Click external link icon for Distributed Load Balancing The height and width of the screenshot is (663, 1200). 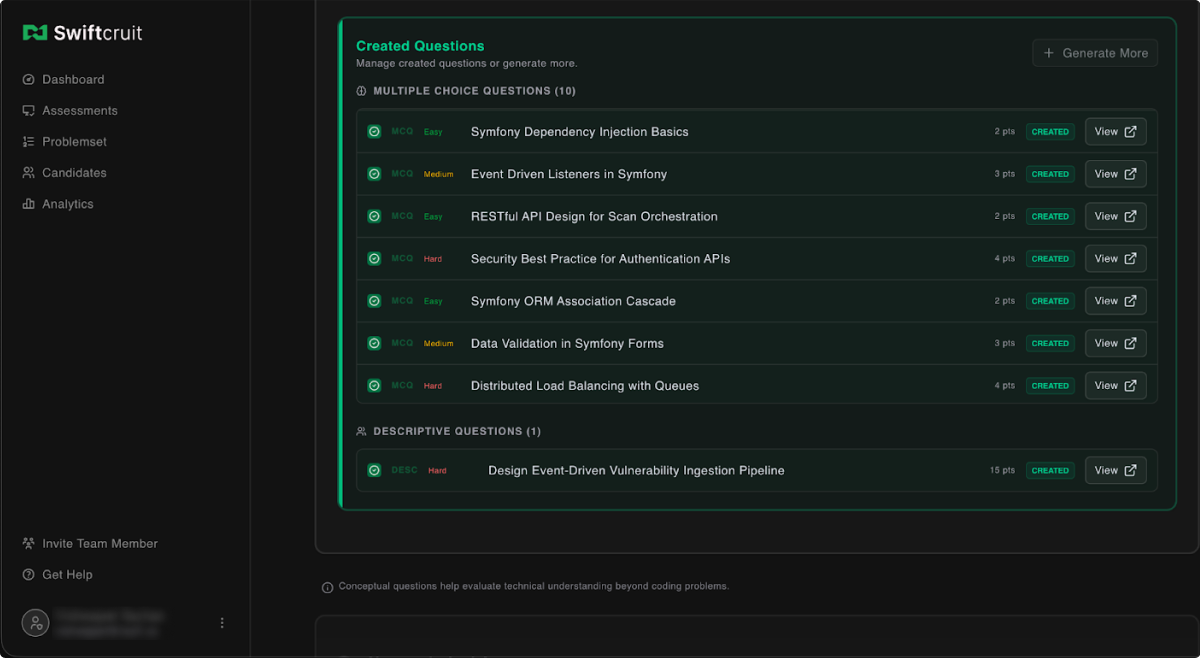pos(1130,386)
